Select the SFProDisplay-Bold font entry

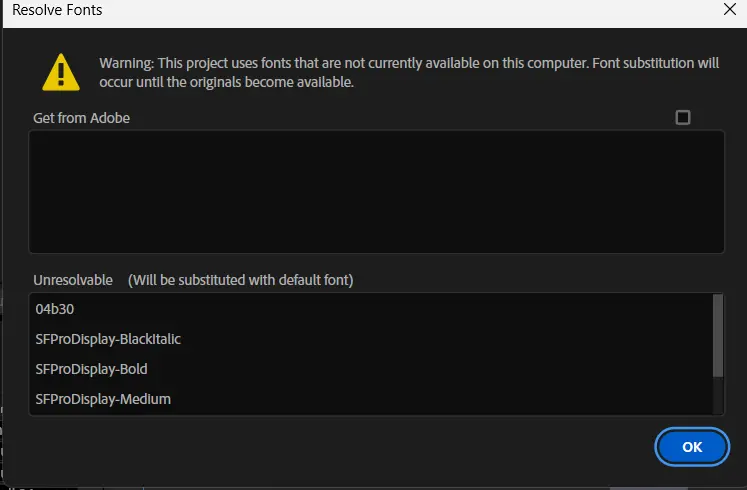click(x=91, y=369)
